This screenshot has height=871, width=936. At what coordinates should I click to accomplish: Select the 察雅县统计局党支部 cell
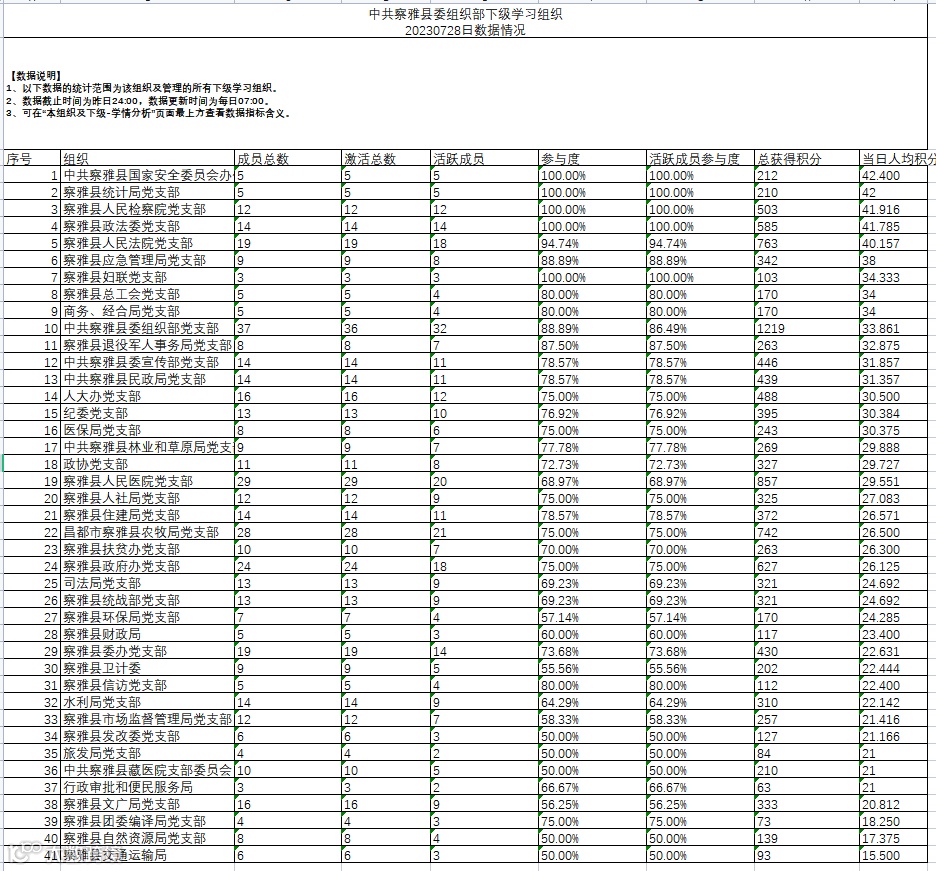[147, 192]
